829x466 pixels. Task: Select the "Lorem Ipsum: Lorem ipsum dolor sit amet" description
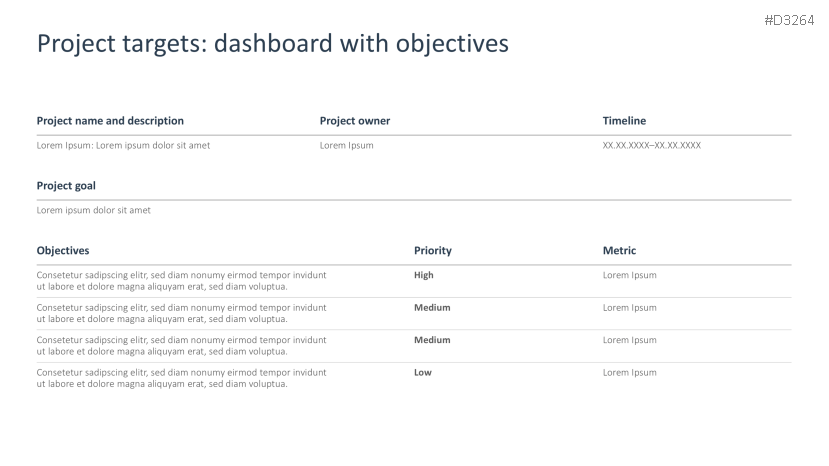click(123, 145)
